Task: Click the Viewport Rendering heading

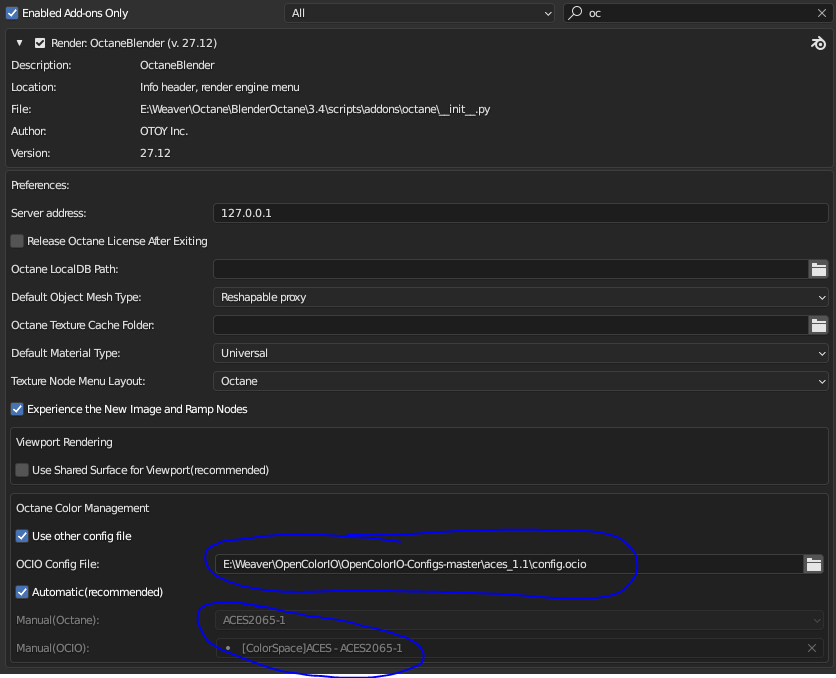Action: [x=65, y=442]
